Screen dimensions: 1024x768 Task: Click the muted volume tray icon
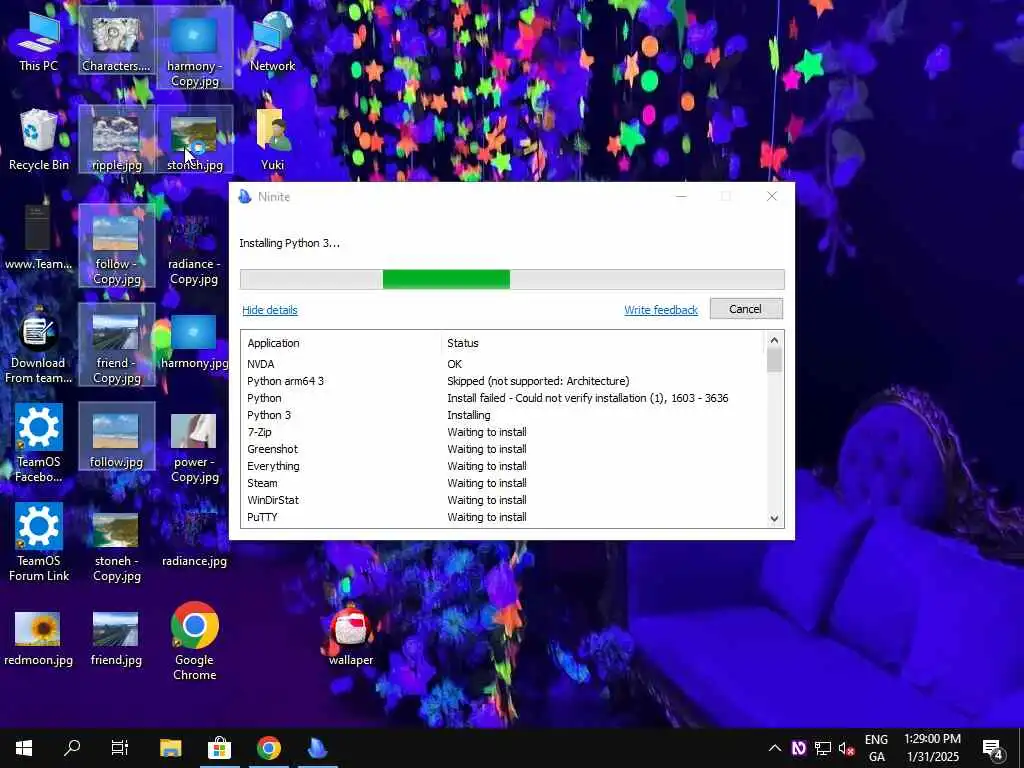(x=846, y=748)
